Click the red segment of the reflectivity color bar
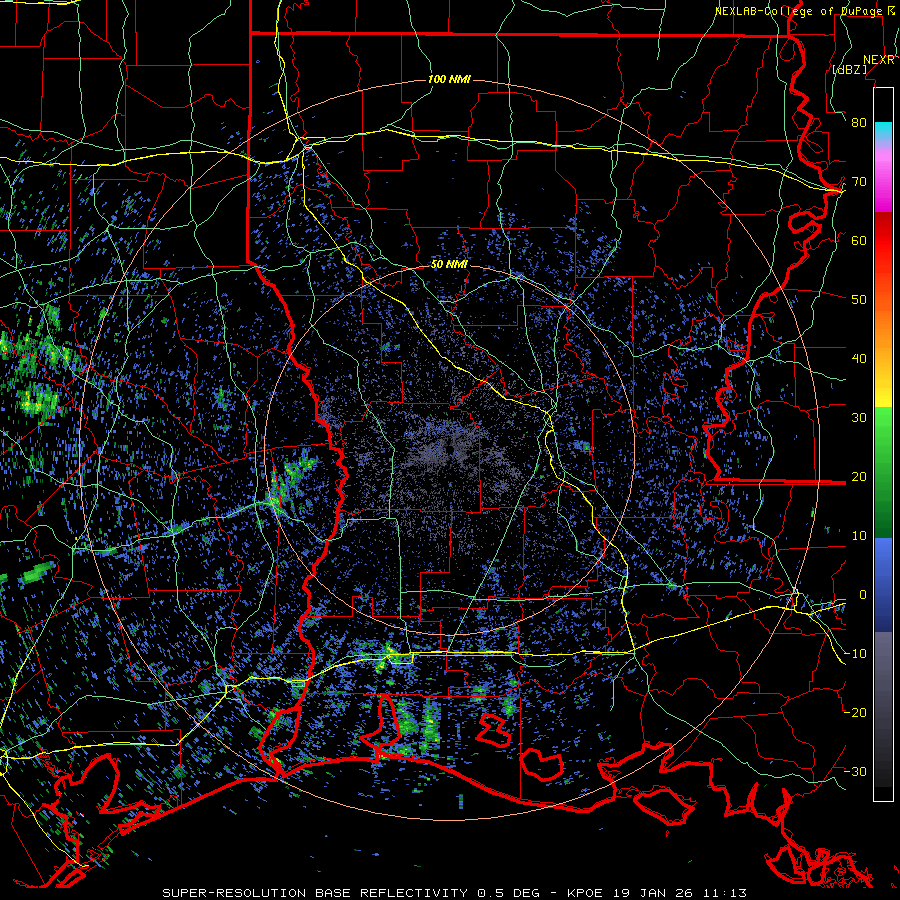900x900 pixels. 883,241
